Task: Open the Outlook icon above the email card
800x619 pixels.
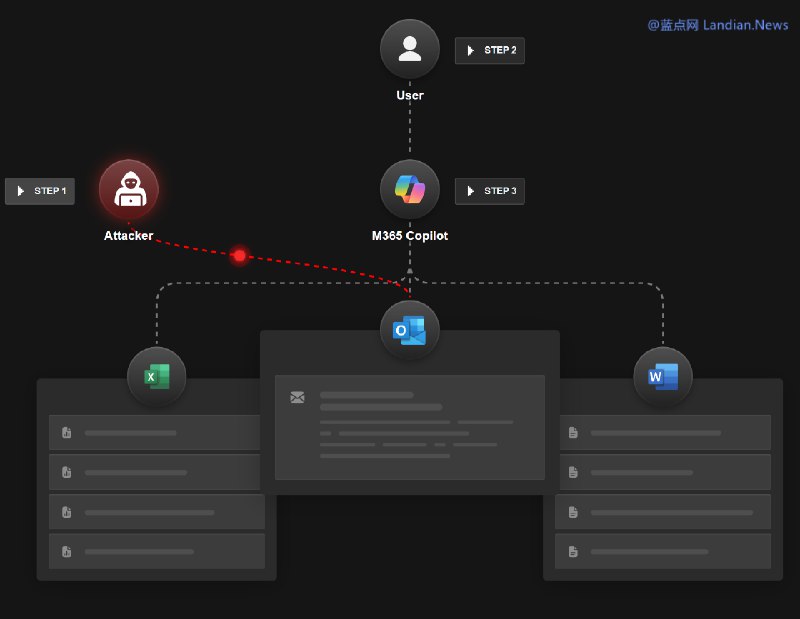Action: click(410, 328)
